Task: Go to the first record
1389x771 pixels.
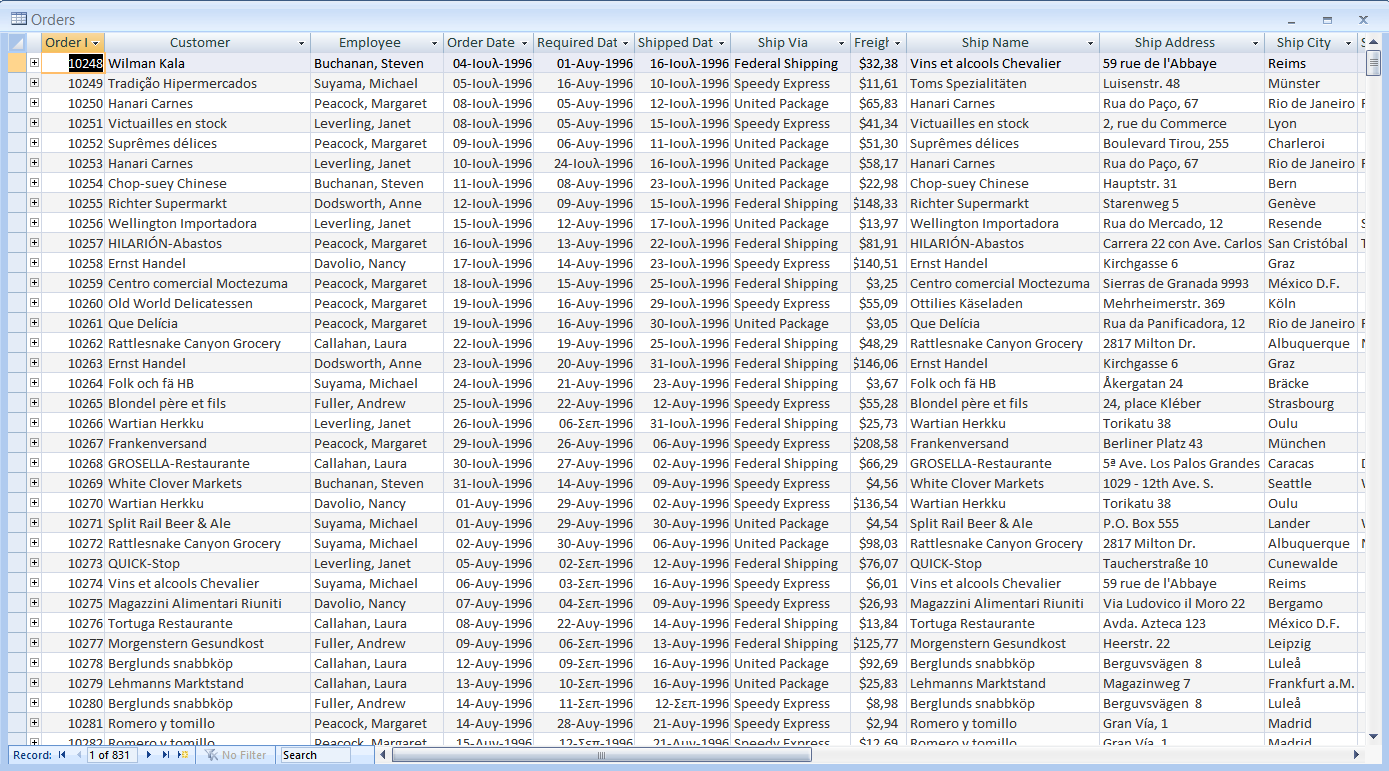Action: [x=62, y=755]
